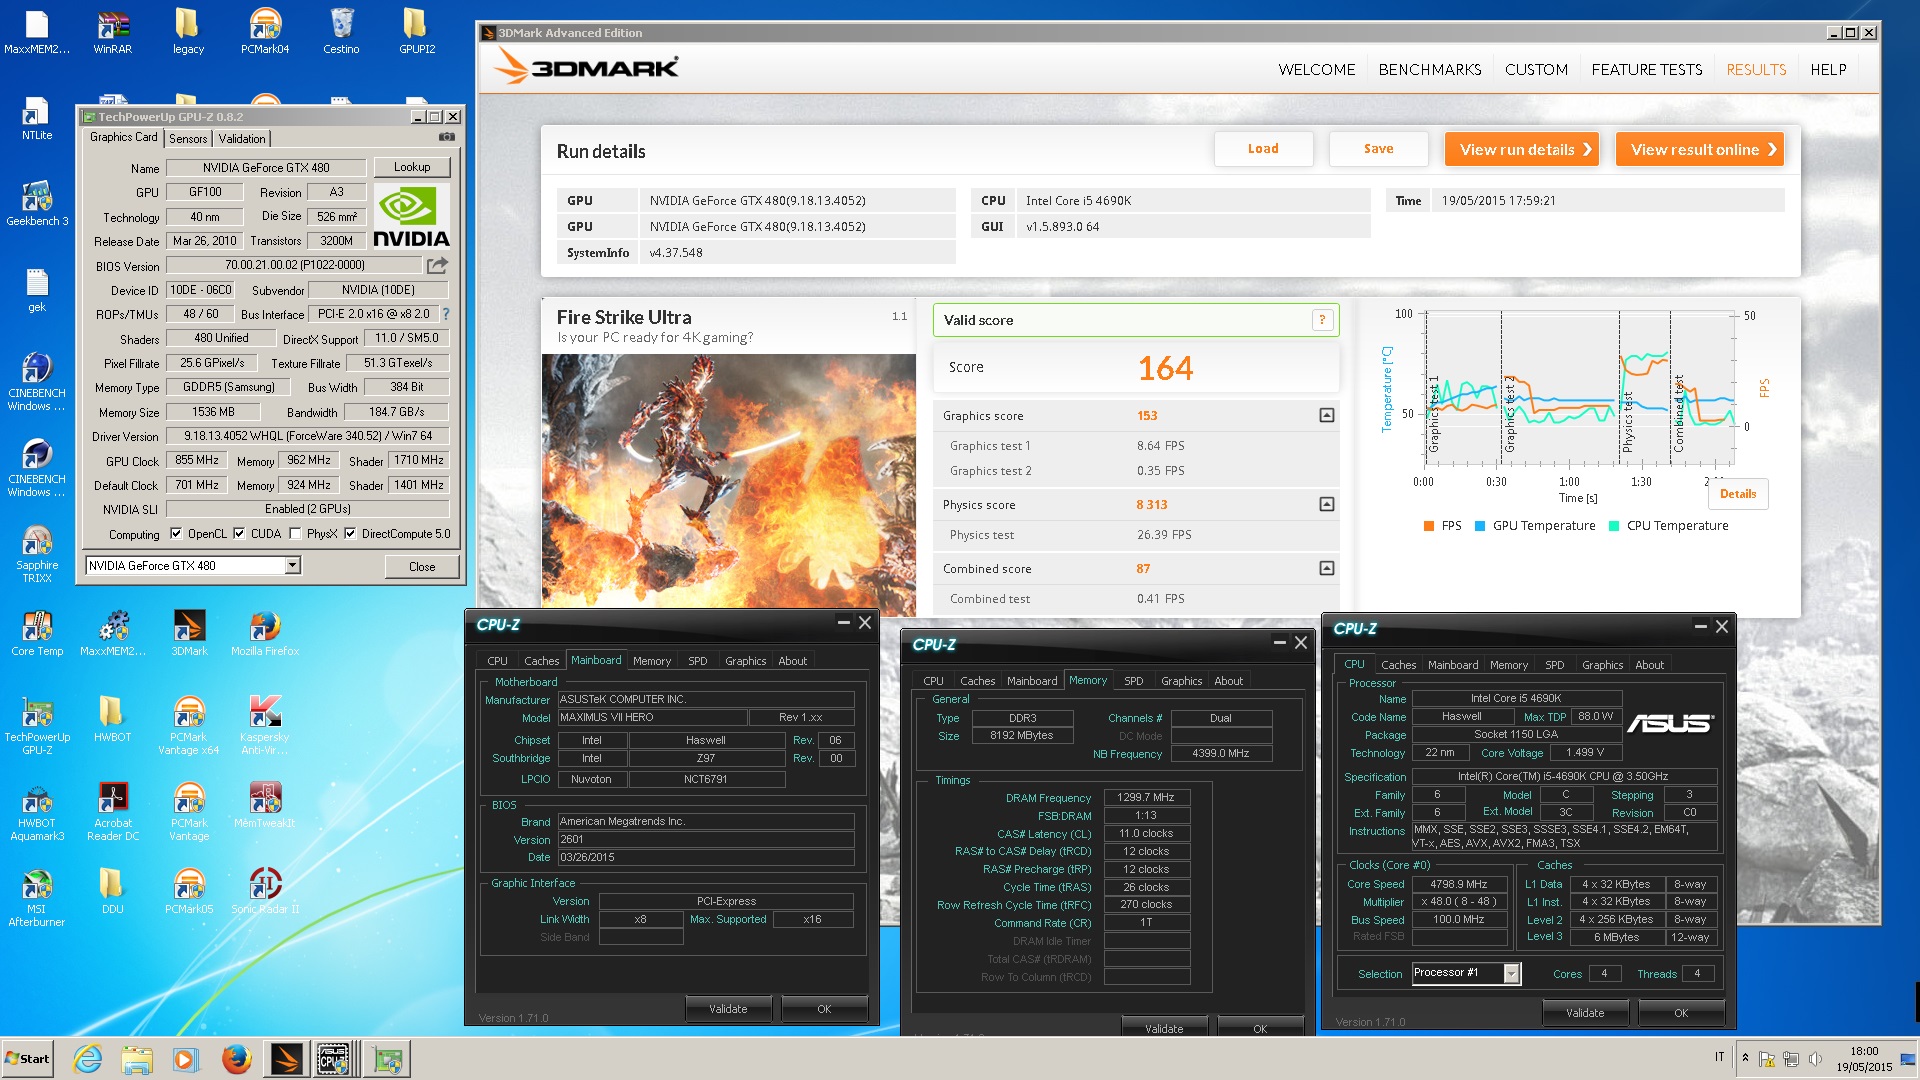Launch Geekbench 3 desktop shortcut
This screenshot has height=1080, width=1920.
(37, 203)
